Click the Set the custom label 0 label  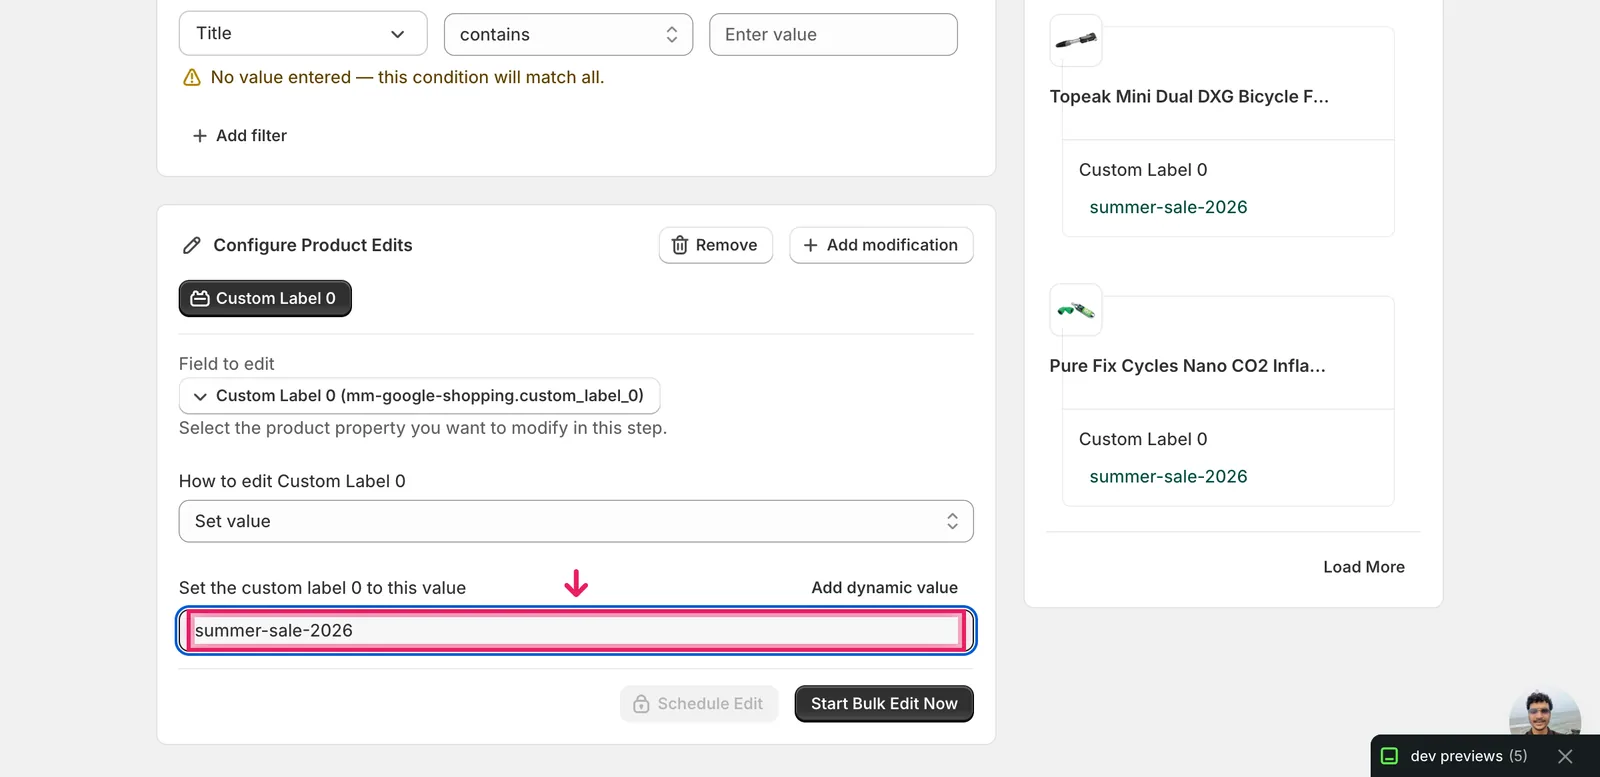click(x=322, y=588)
